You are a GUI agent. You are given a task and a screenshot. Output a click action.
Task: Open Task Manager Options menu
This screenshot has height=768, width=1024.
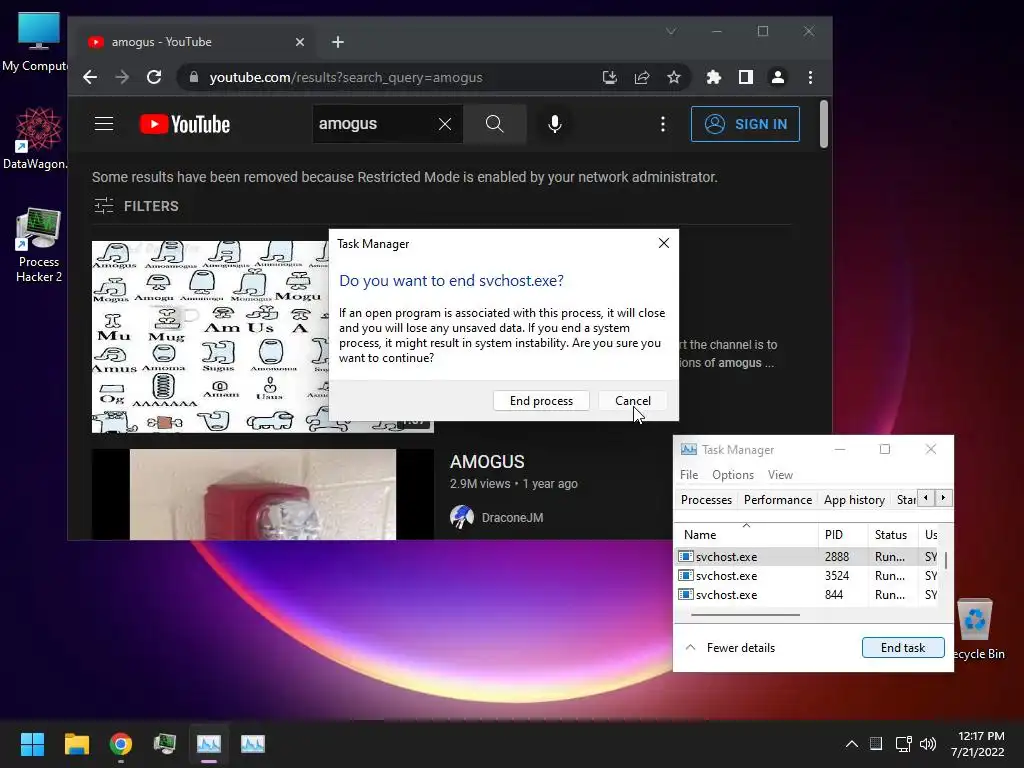click(733, 475)
